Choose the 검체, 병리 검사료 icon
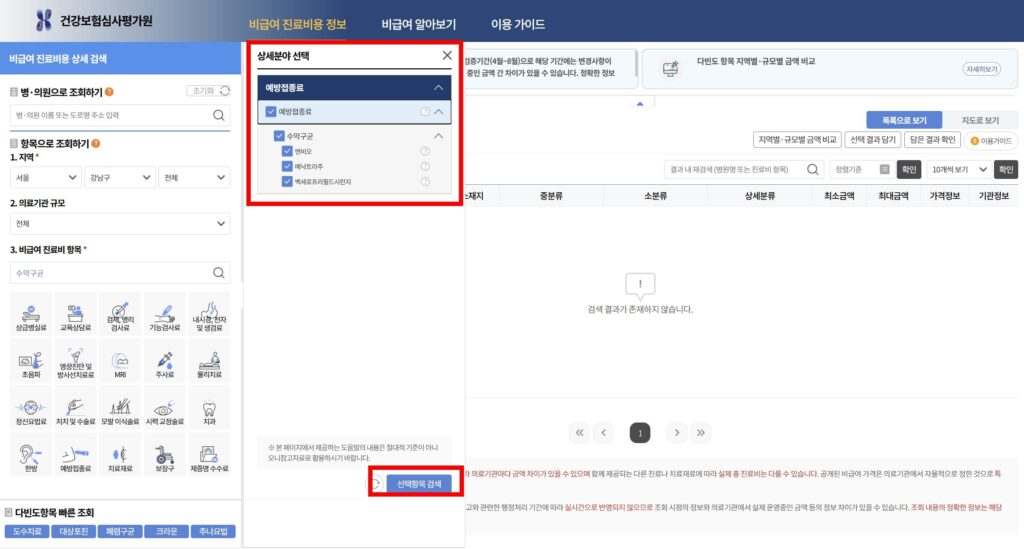This screenshot has width=1024, height=549. 120,316
